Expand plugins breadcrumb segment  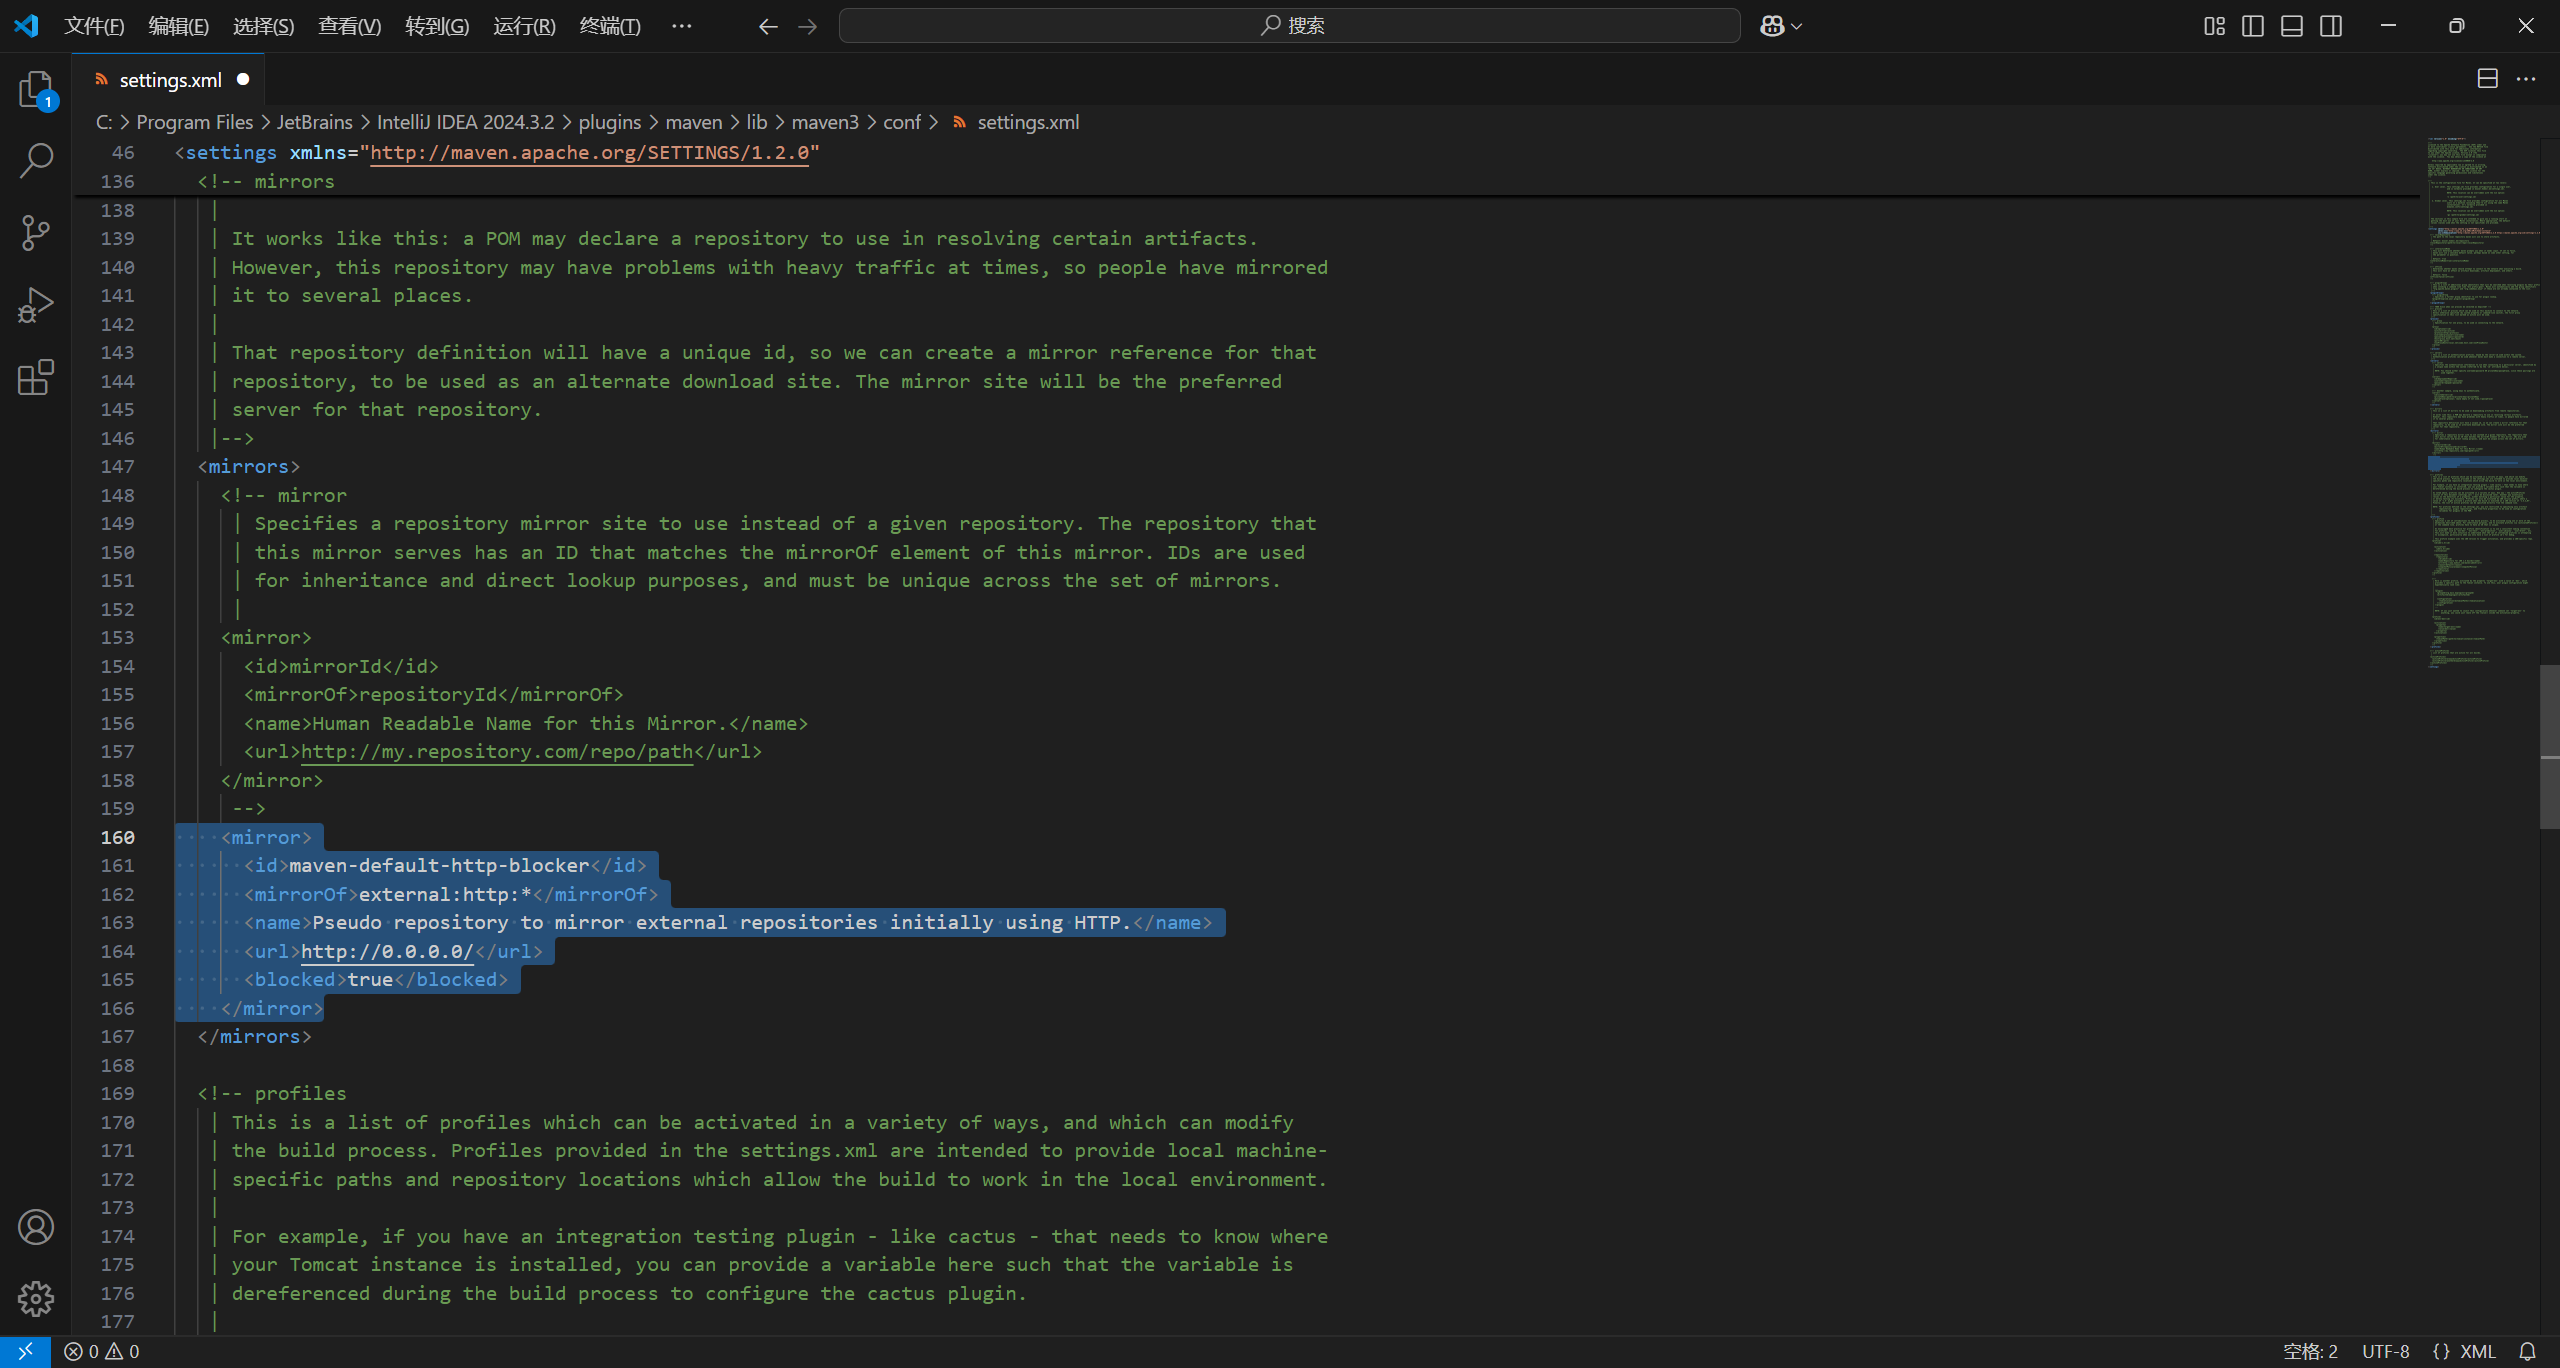click(610, 122)
